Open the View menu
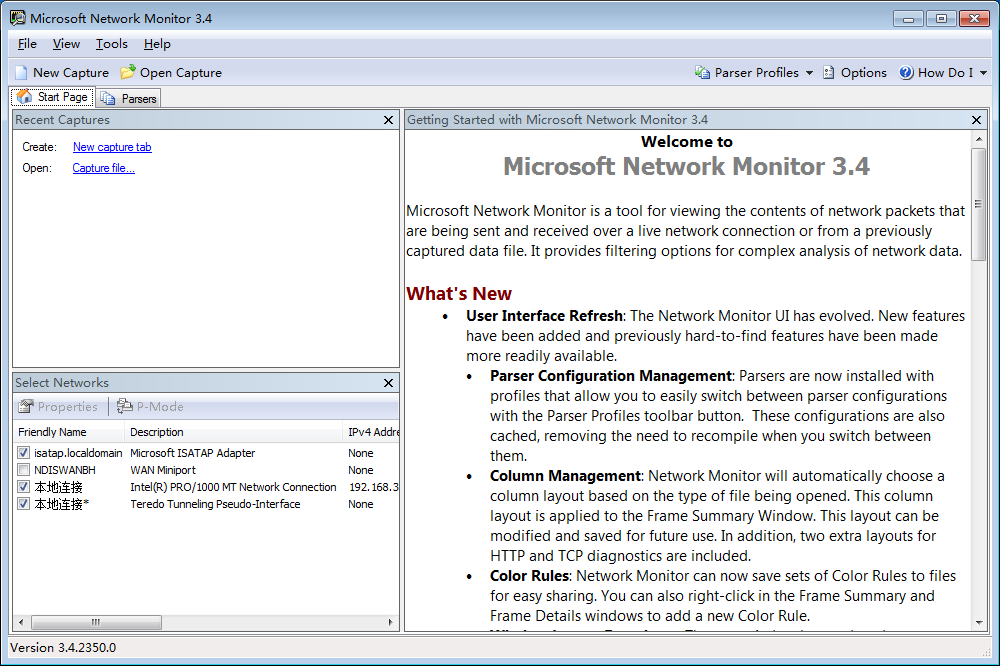The width and height of the screenshot is (1000, 666). (66, 44)
